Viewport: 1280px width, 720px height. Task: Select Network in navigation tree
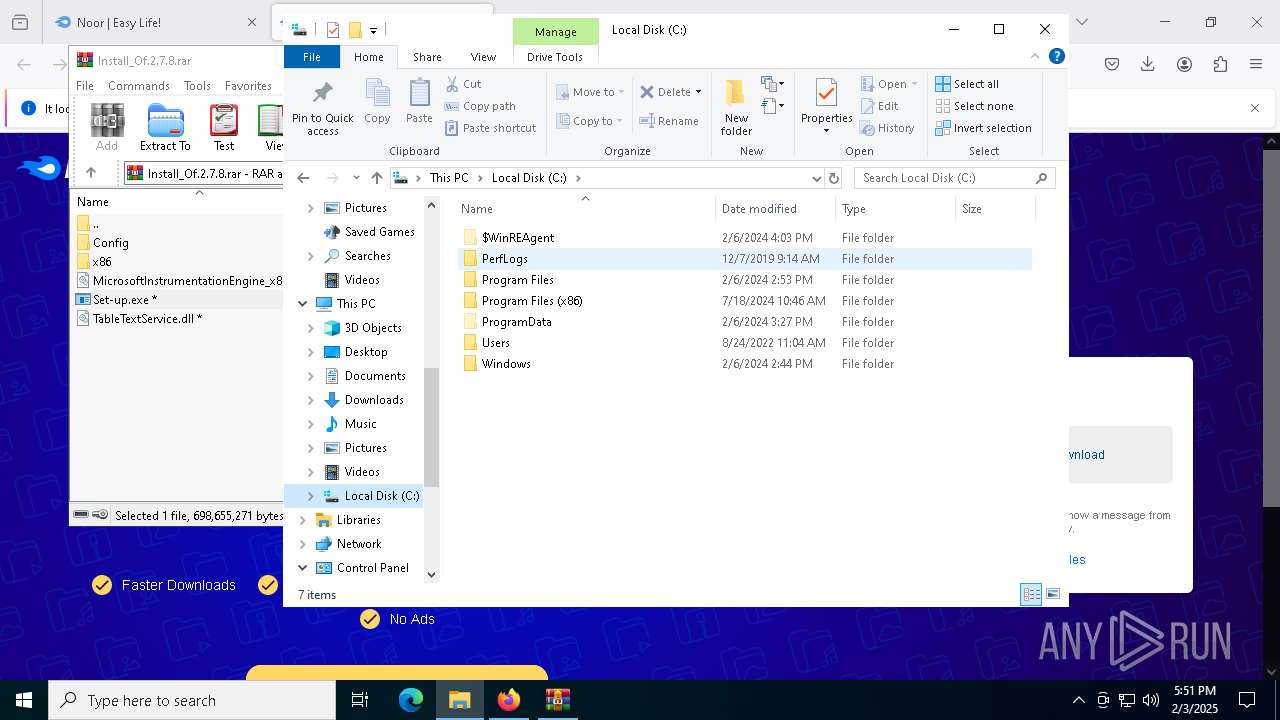point(359,544)
